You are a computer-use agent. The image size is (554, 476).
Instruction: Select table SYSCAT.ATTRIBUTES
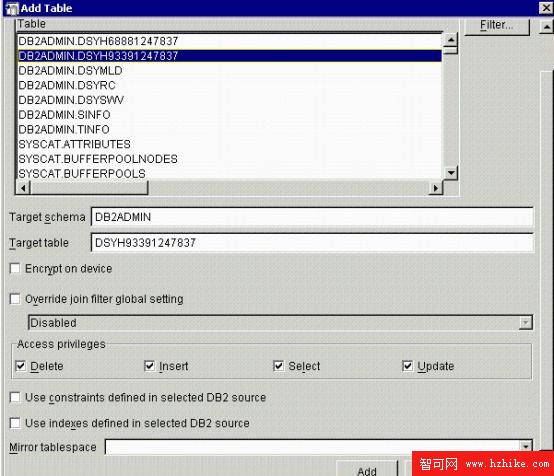229,144
